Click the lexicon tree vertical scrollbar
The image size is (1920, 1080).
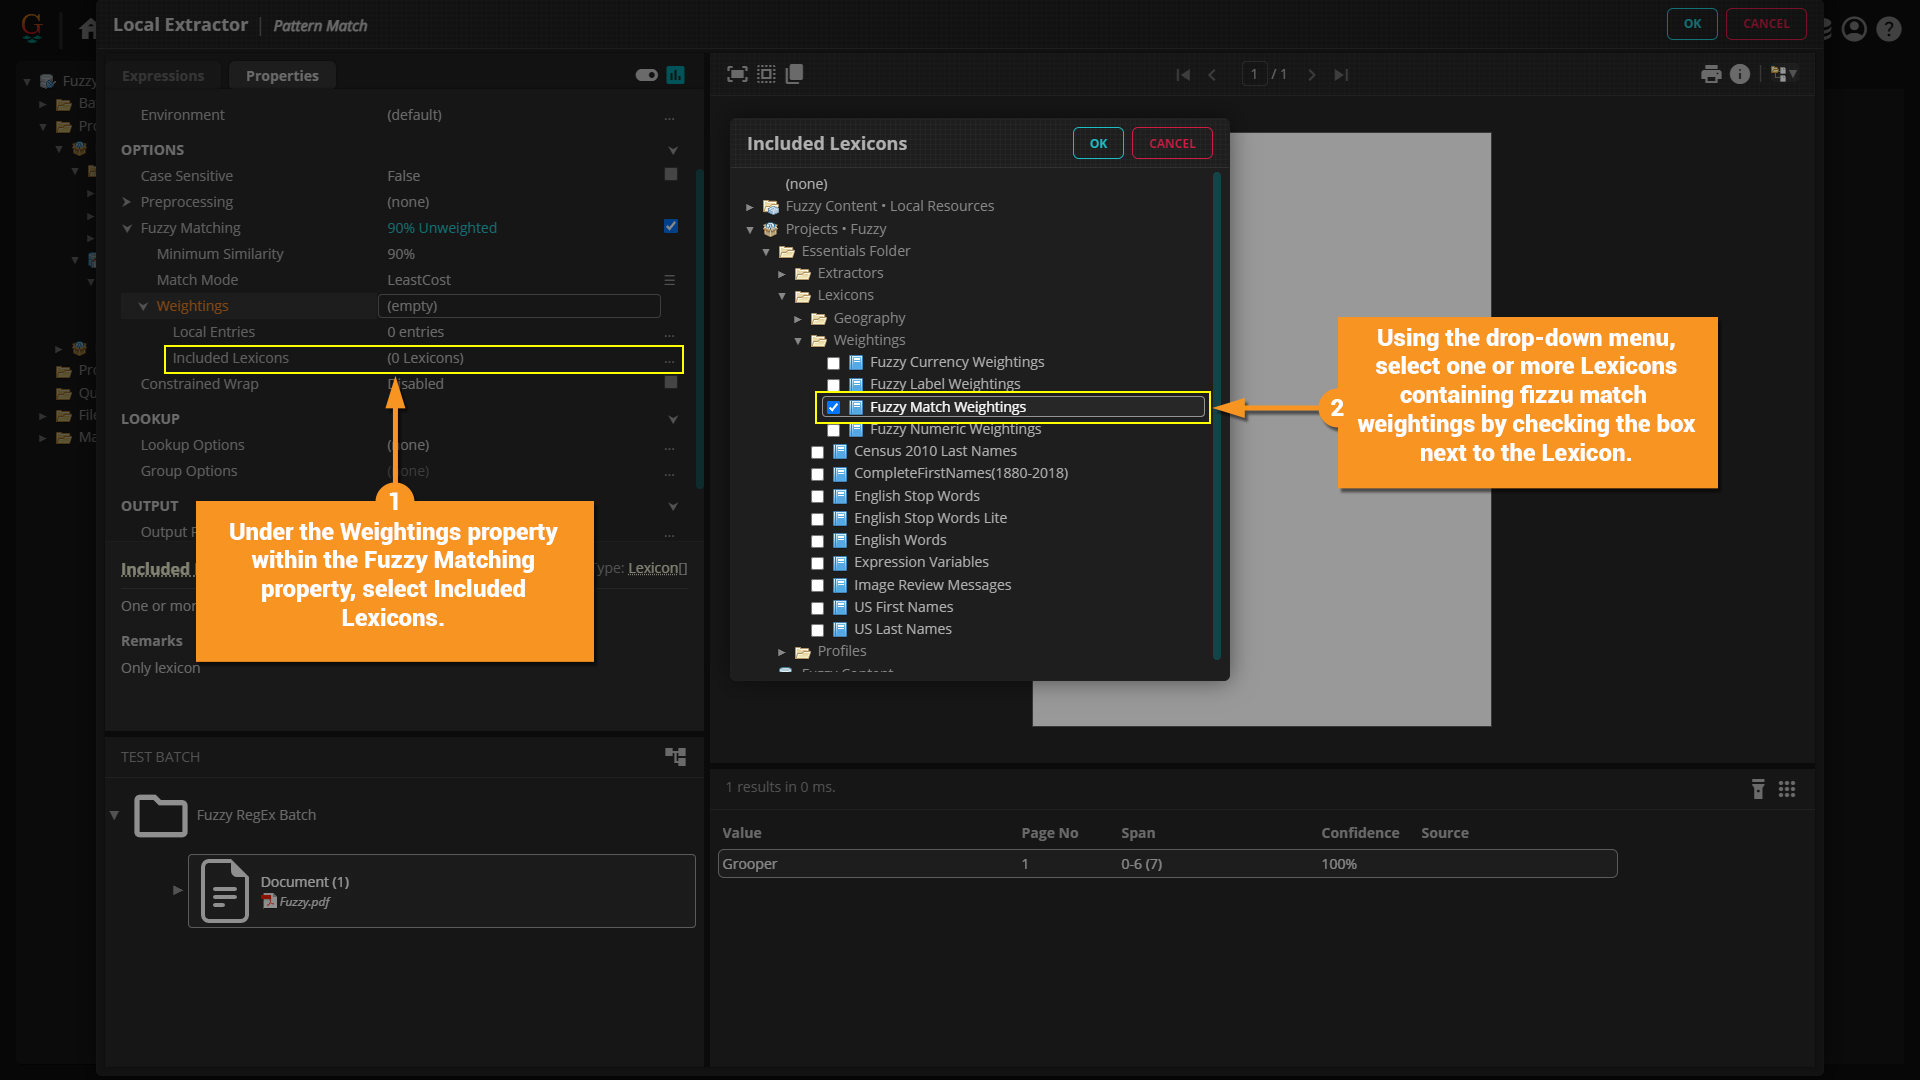(x=1216, y=415)
